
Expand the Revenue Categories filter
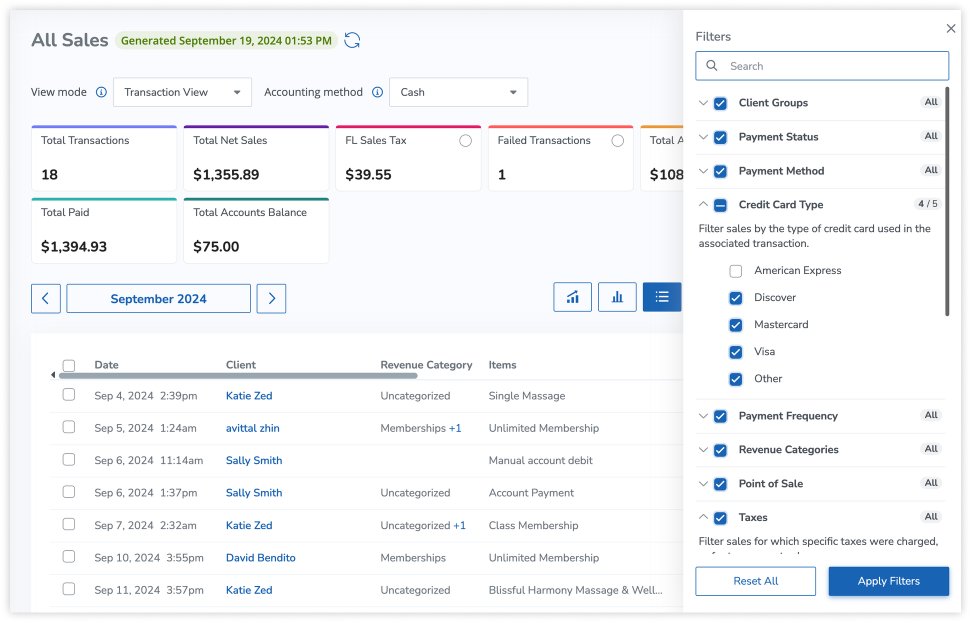[703, 450]
